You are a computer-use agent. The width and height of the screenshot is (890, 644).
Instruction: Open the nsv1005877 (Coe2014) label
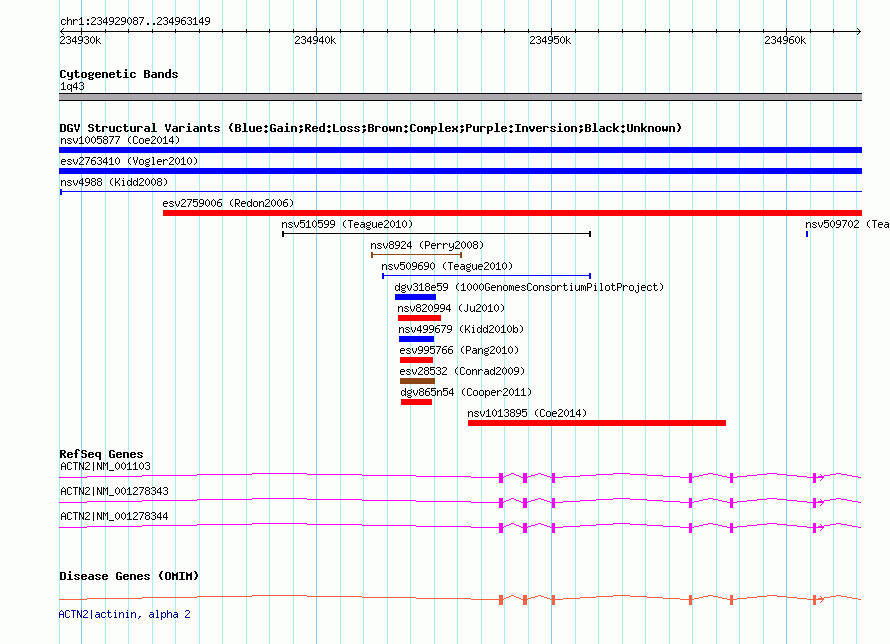120,140
